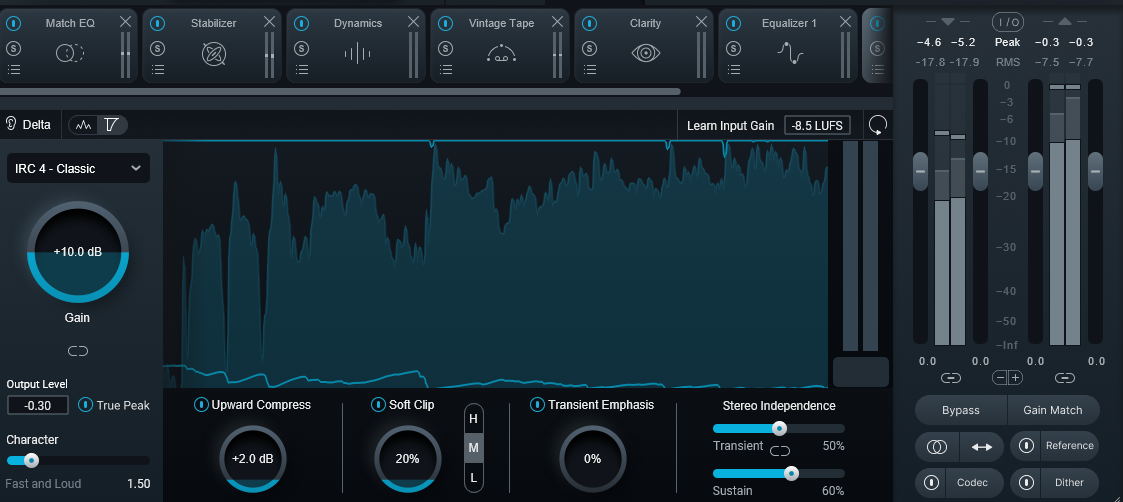
Task: Open the Vintage Tape module icon
Action: (x=501, y=53)
